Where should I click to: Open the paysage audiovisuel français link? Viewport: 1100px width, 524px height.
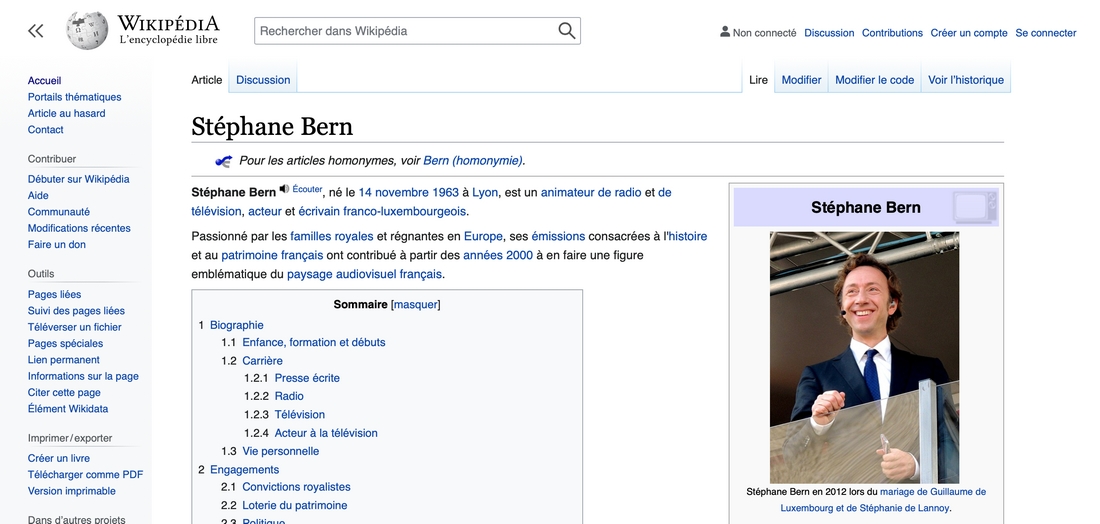click(x=364, y=274)
